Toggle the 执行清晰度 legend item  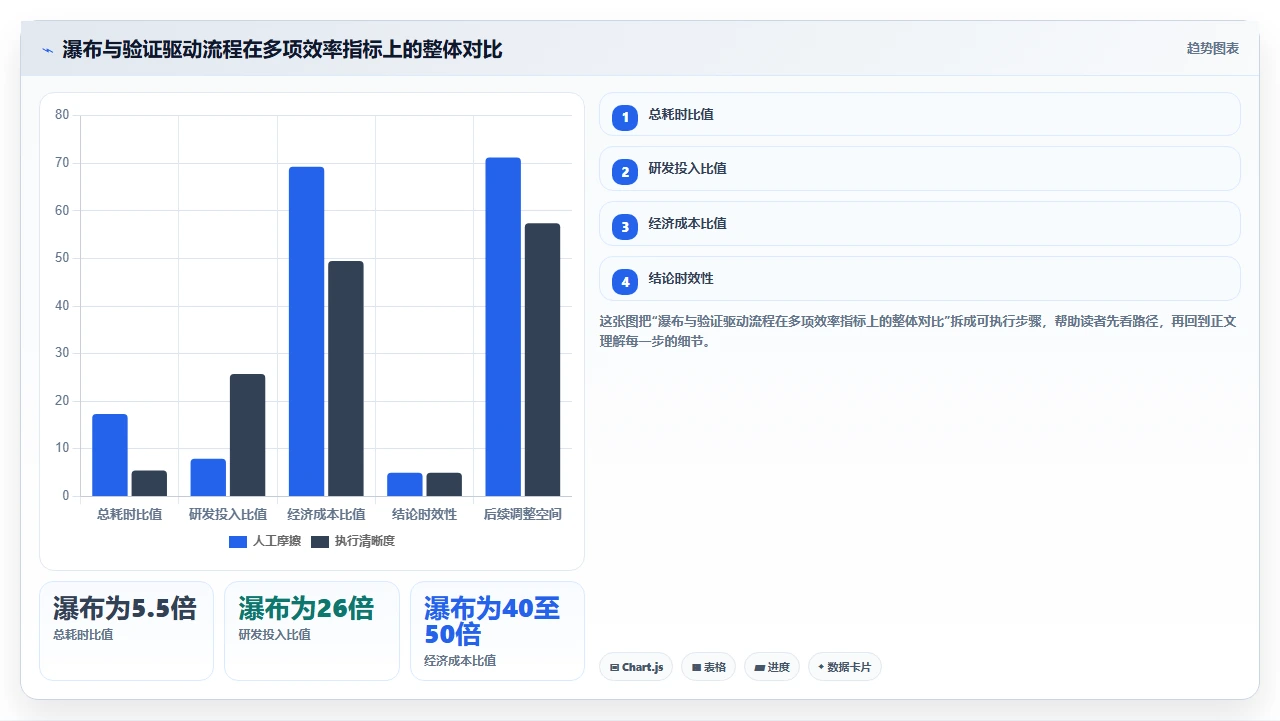[x=353, y=541]
